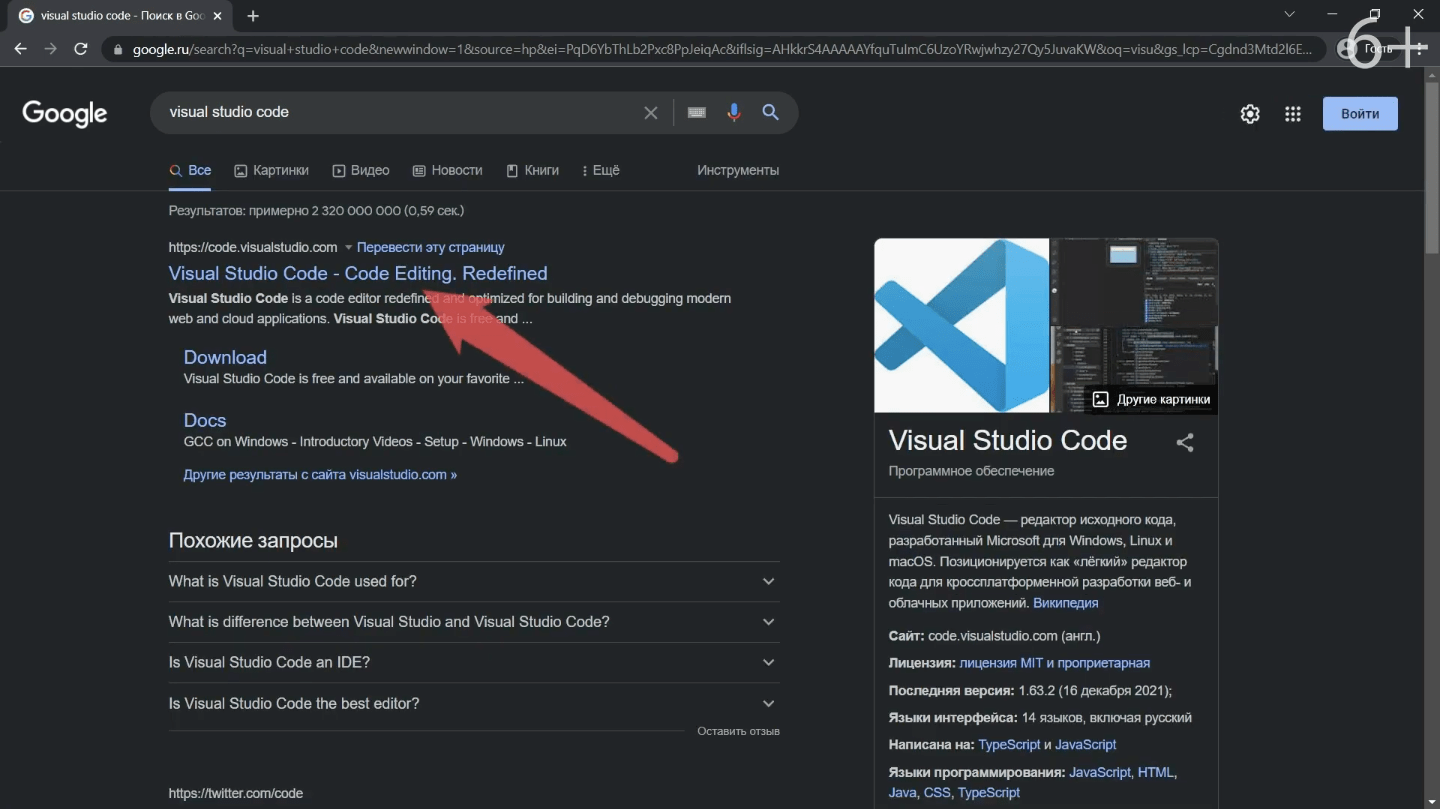Open the on-screen keyboard icon
Screen dimensions: 1440x809
click(x=697, y=113)
